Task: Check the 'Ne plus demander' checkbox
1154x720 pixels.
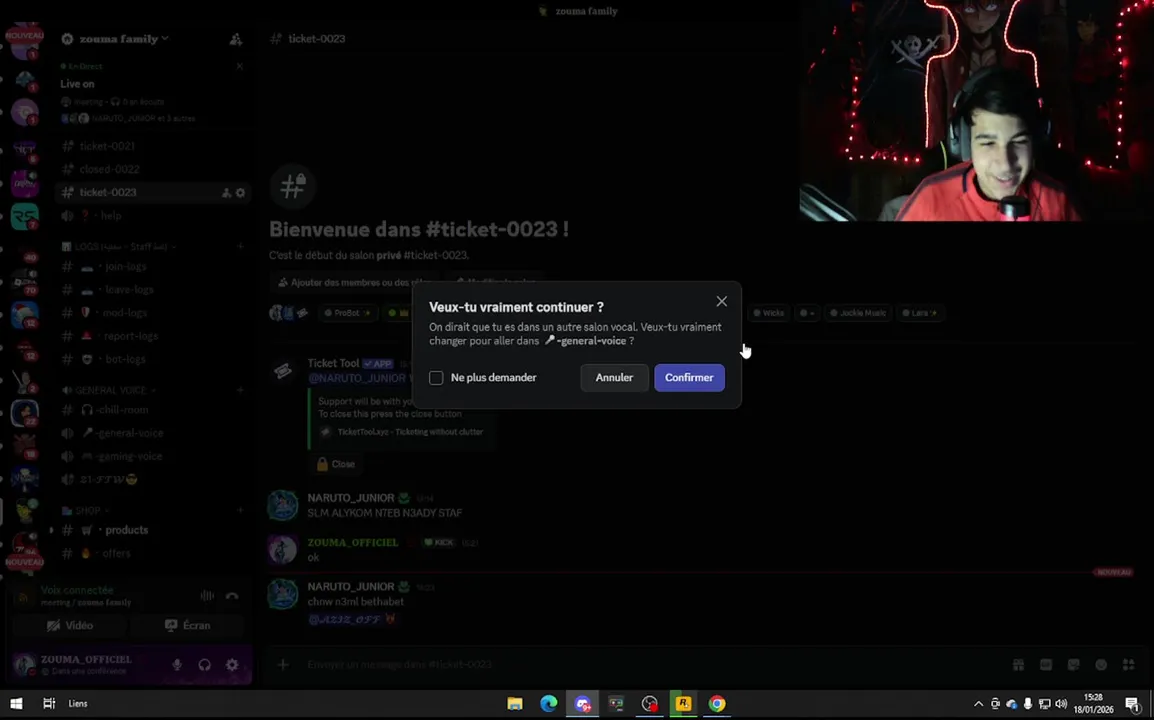Action: pyautogui.click(x=436, y=378)
